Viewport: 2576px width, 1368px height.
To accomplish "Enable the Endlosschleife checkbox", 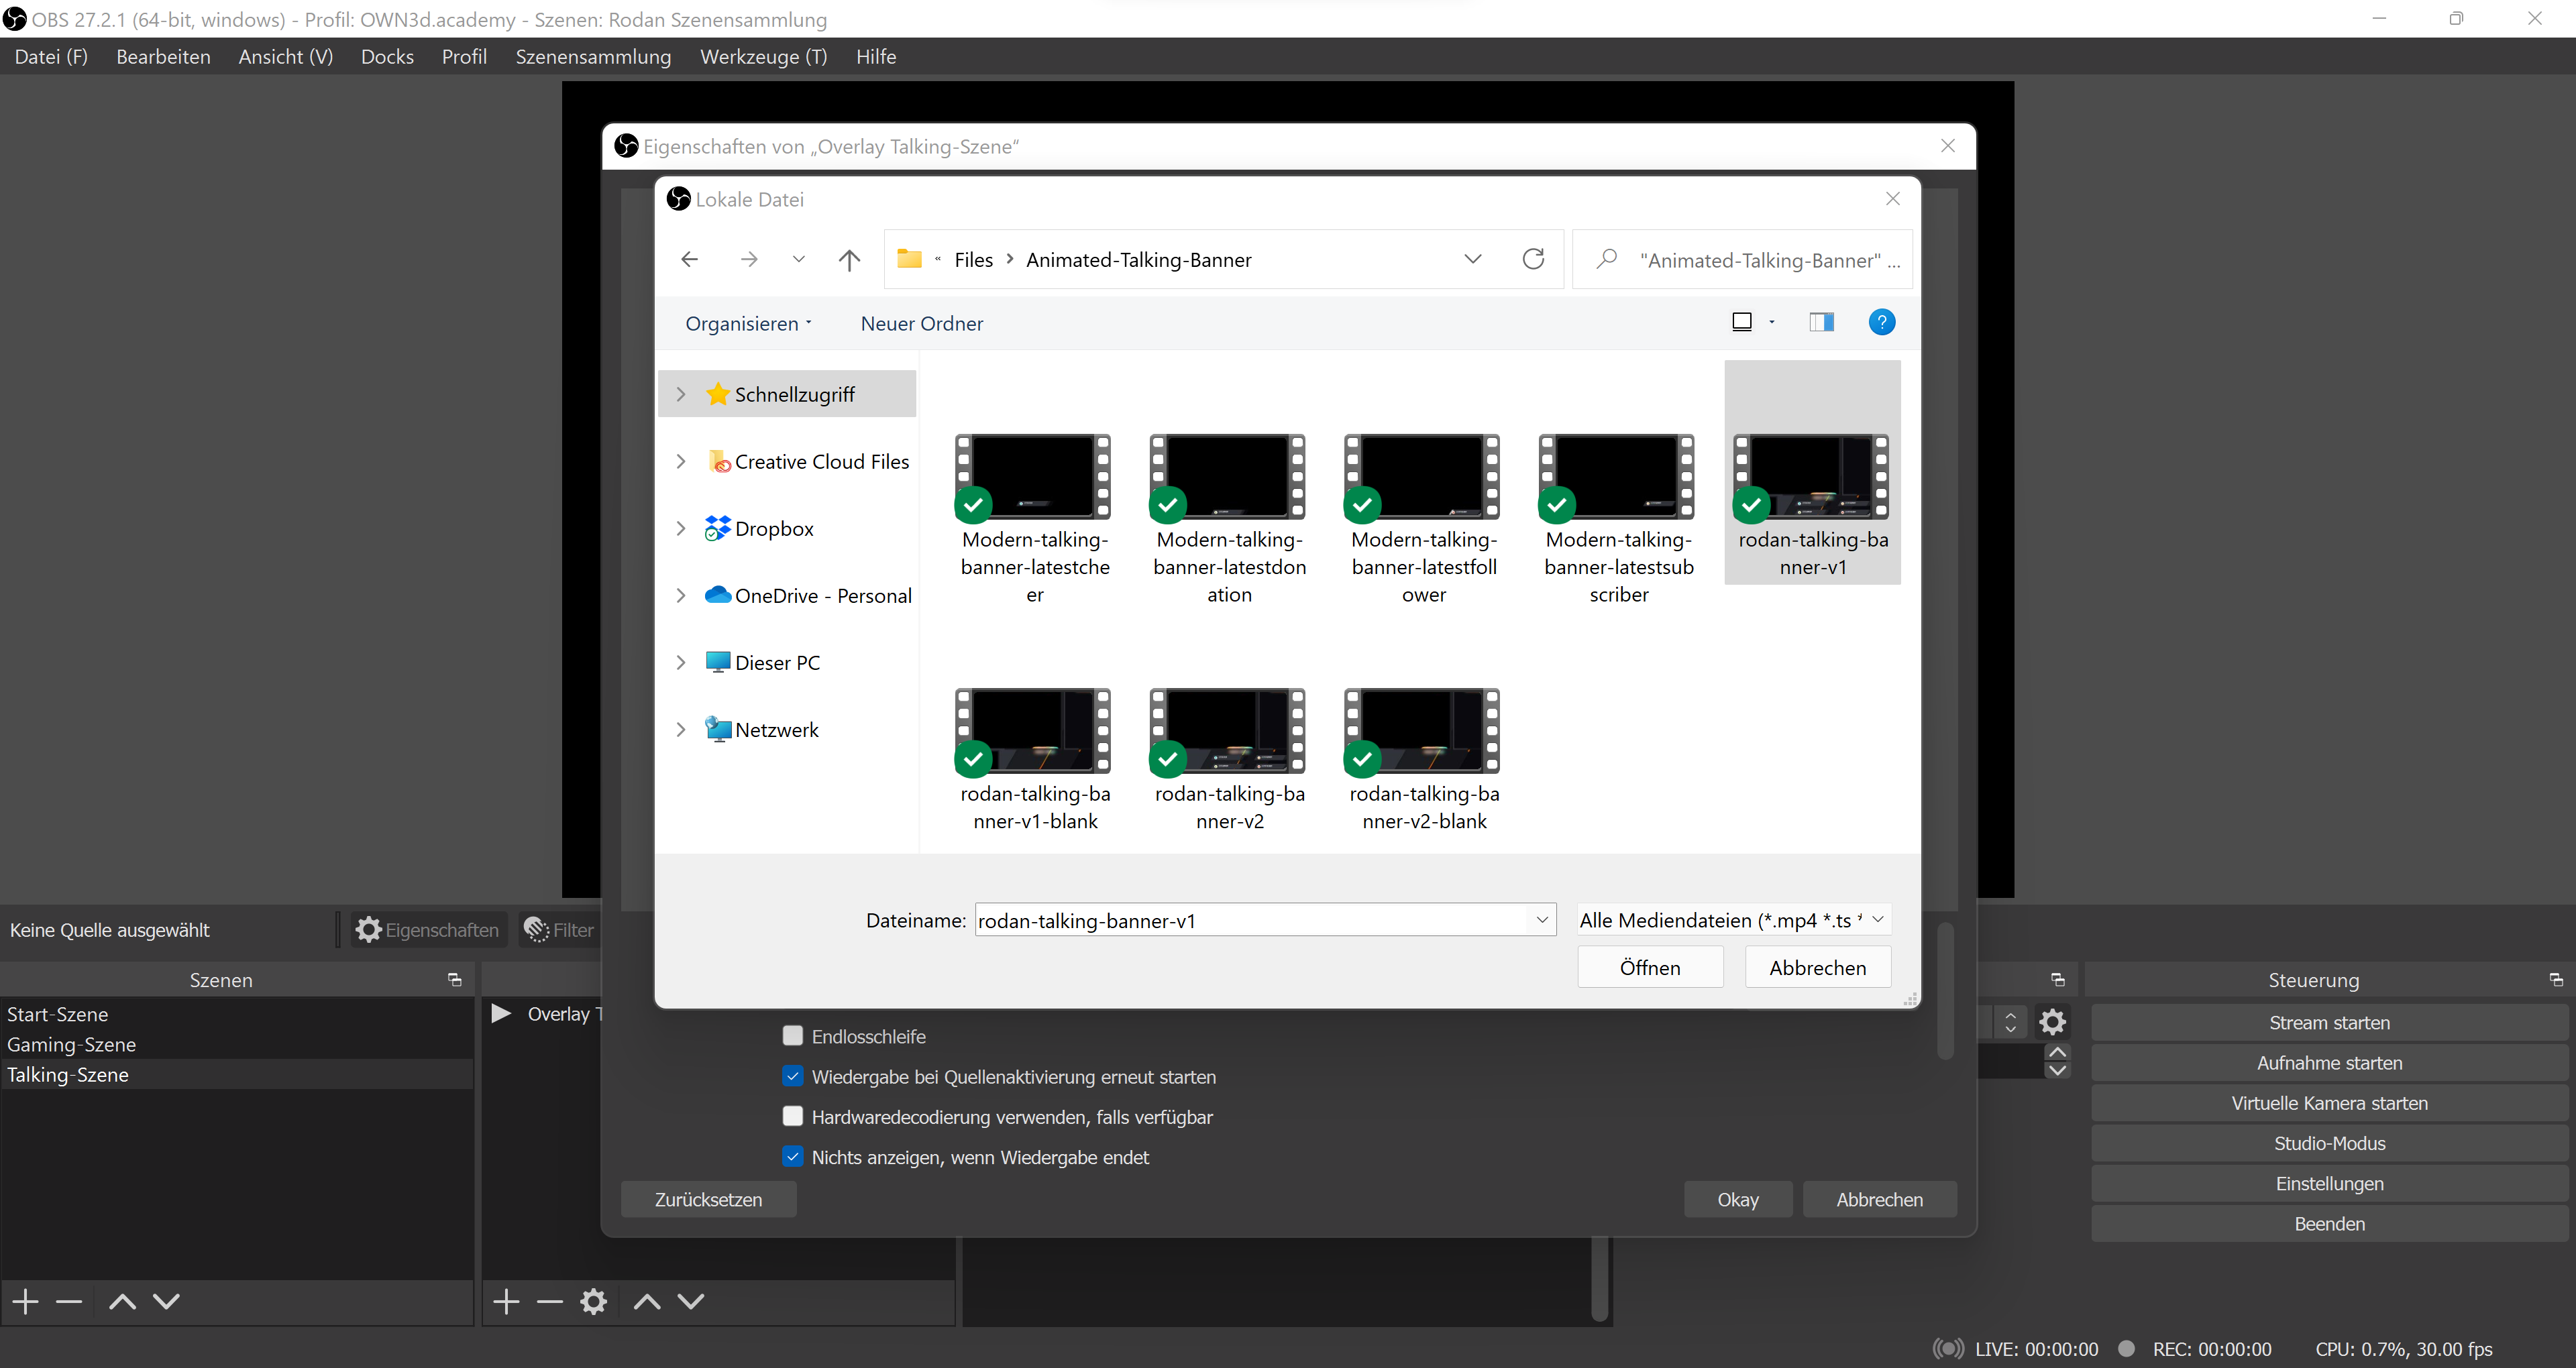I will pos(793,1036).
